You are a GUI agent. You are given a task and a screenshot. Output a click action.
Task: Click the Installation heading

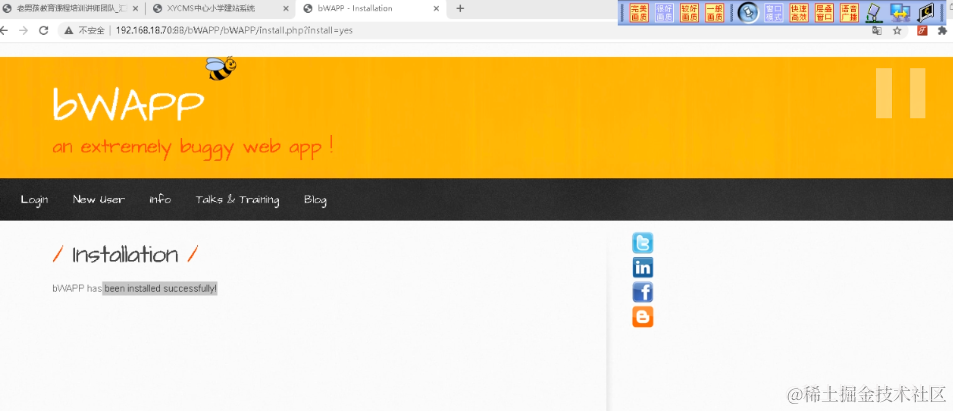click(125, 254)
